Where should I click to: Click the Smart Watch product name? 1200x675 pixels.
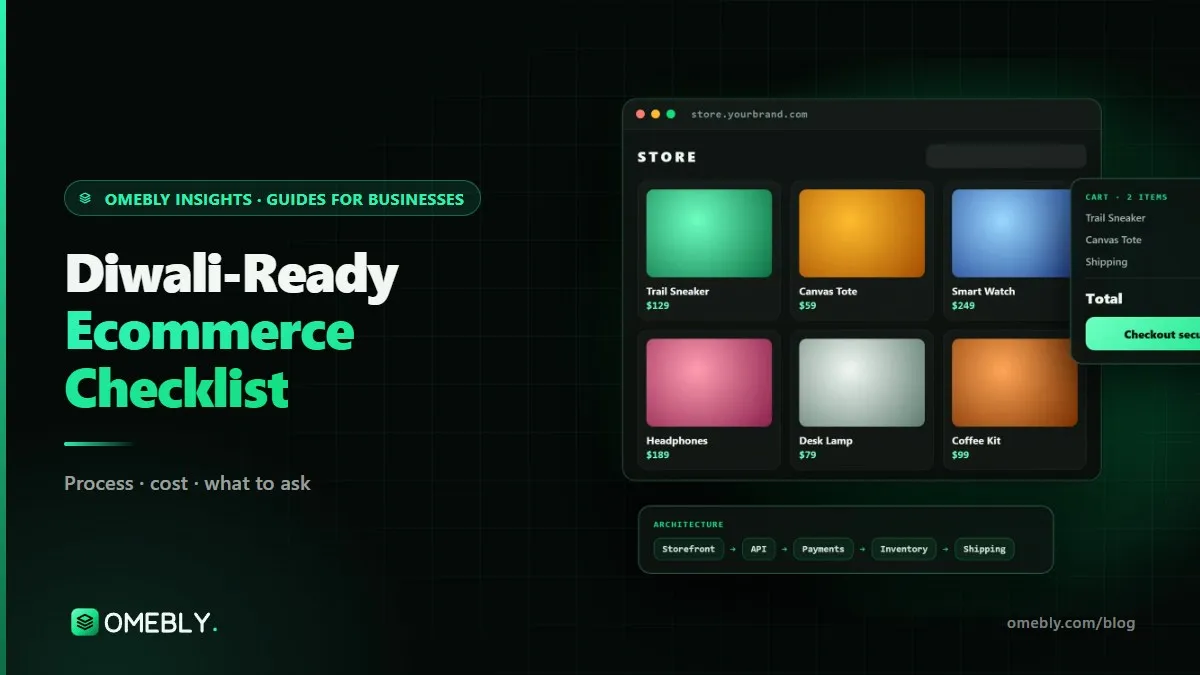click(x=983, y=291)
